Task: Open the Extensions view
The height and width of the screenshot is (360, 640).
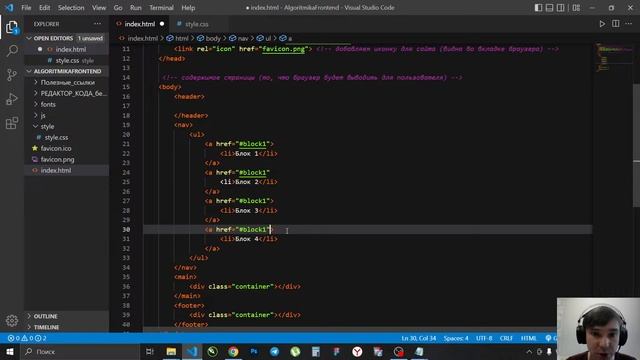Action: 12,123
